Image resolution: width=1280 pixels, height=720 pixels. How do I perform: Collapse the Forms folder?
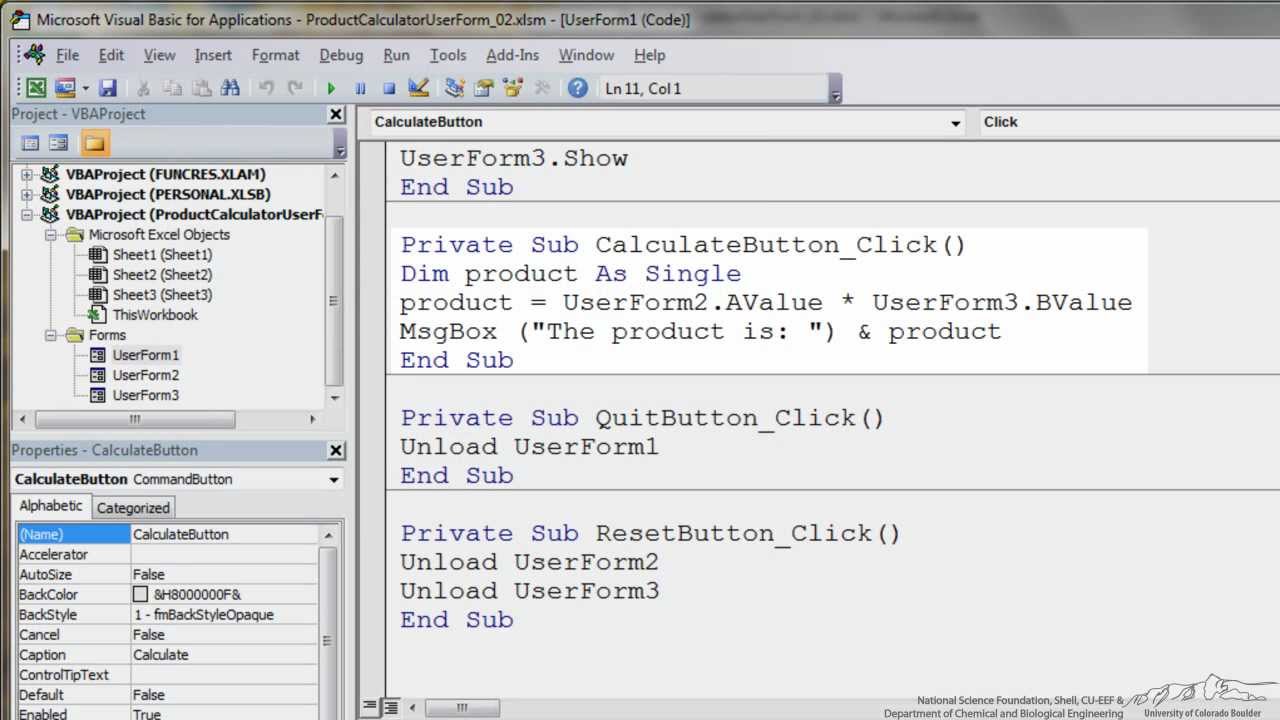[50, 335]
